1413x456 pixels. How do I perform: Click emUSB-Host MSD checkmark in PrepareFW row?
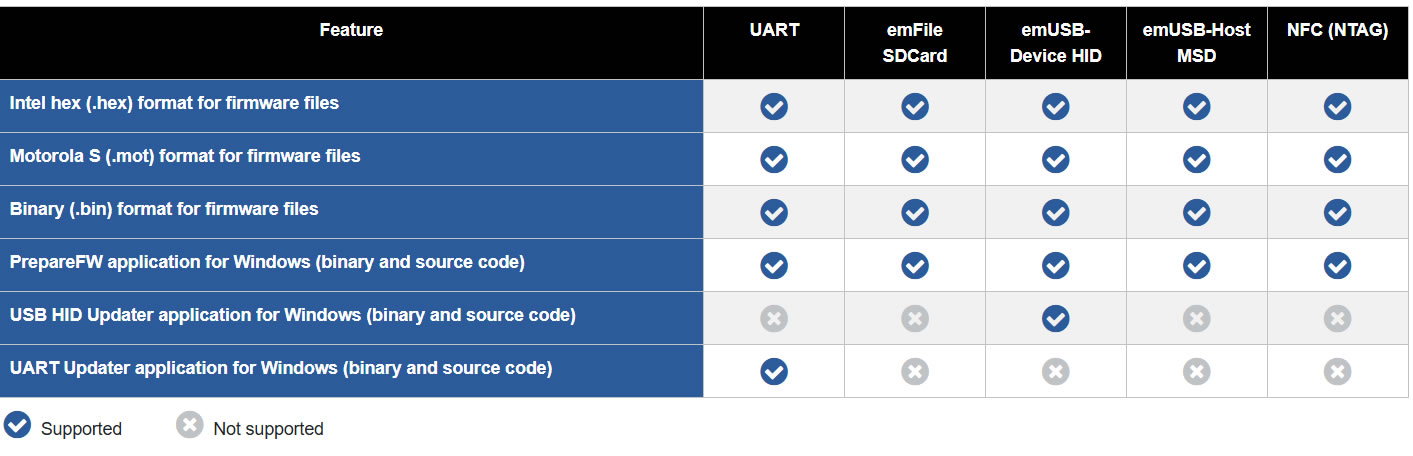[x=1197, y=265]
